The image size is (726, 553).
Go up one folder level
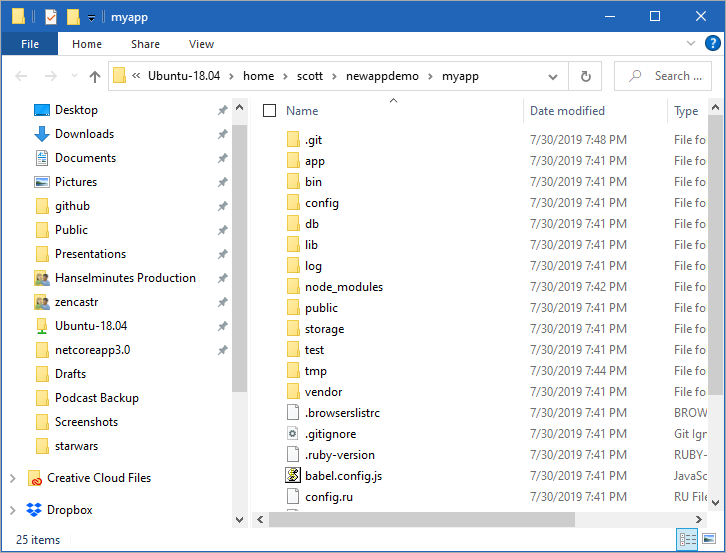[95, 76]
